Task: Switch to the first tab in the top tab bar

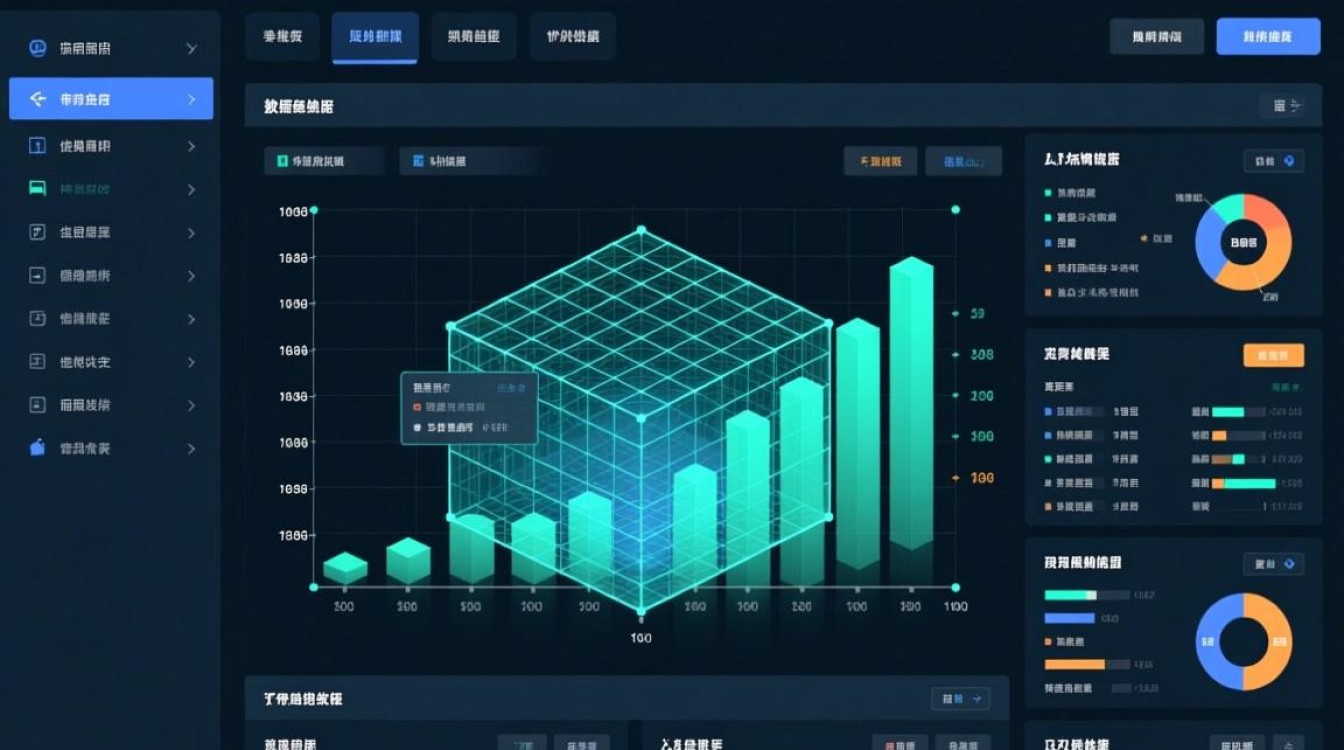Action: coord(282,36)
